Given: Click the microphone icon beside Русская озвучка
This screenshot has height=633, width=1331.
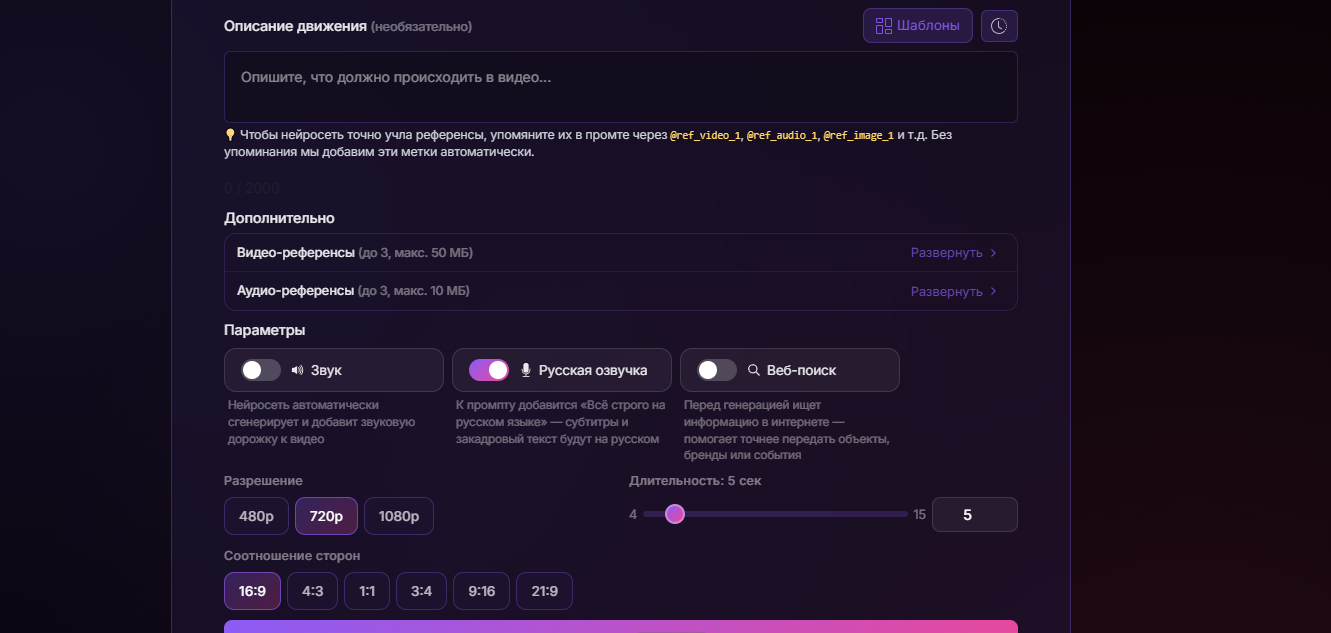Looking at the screenshot, I should (526, 370).
